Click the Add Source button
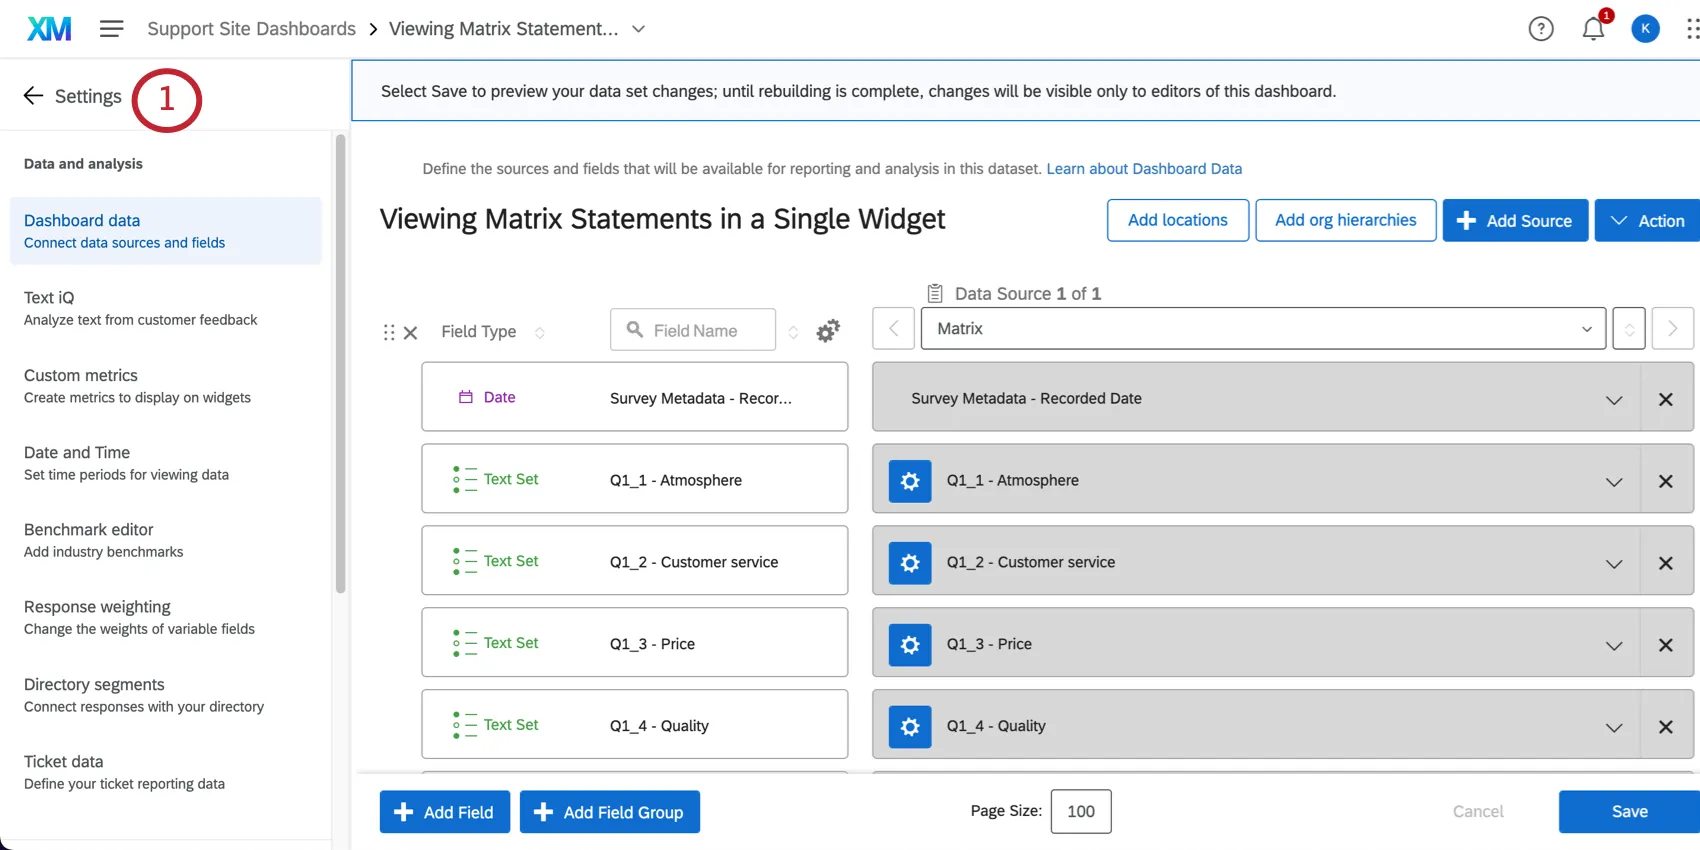Screen dimensions: 1700x850 point(1514,221)
